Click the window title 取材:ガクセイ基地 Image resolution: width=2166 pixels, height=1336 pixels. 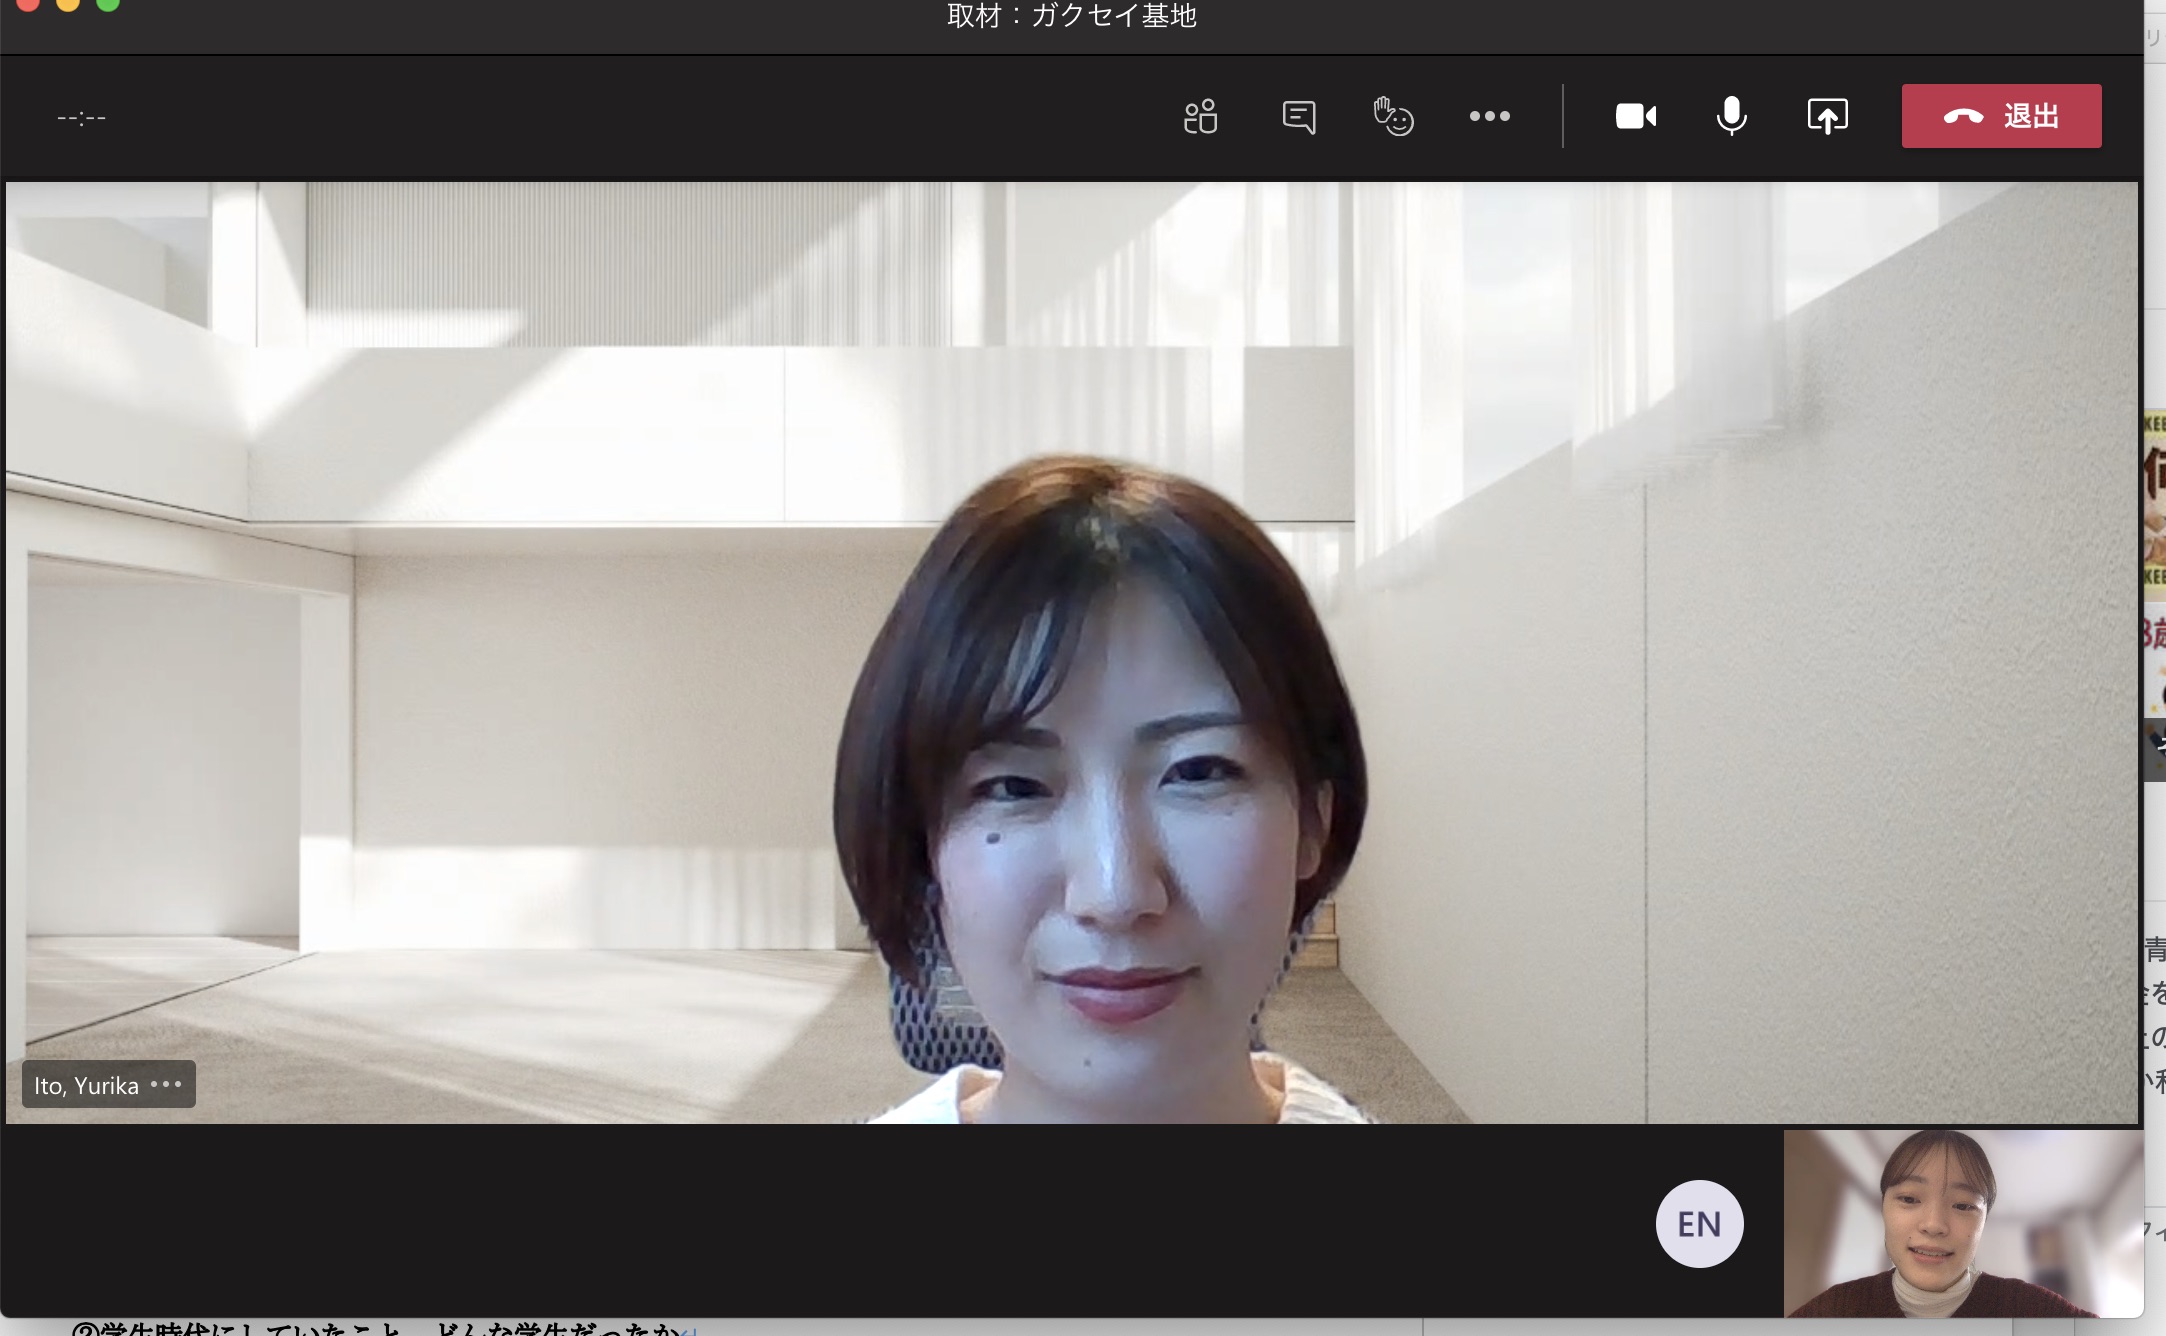click(x=1071, y=16)
